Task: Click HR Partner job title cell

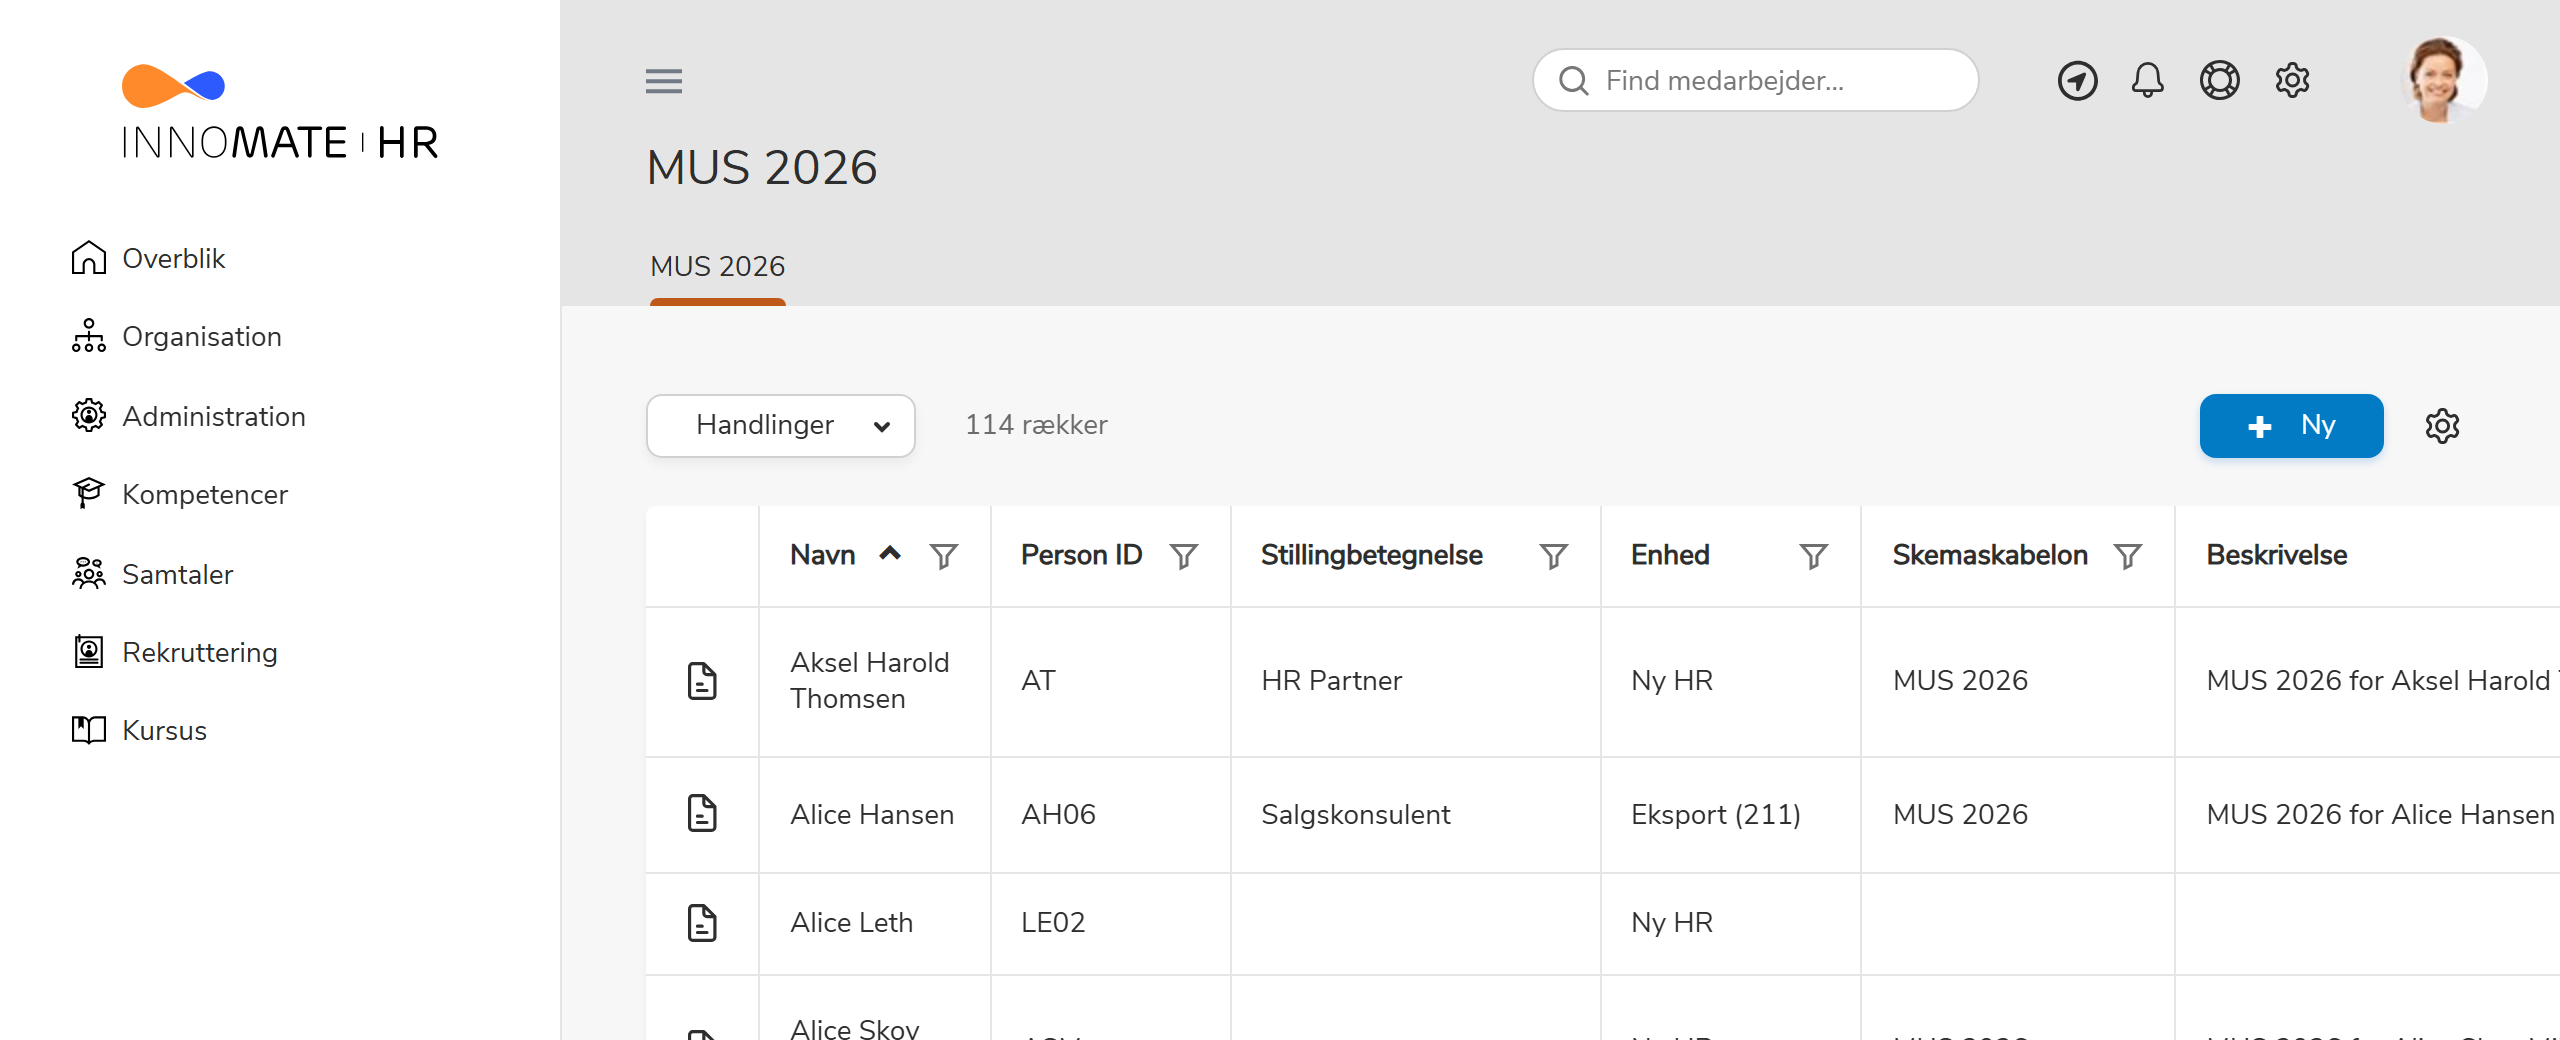Action: tap(1332, 681)
